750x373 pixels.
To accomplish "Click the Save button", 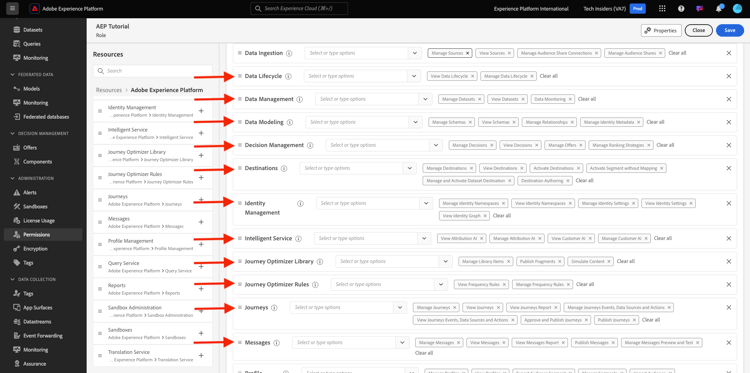I will point(729,30).
